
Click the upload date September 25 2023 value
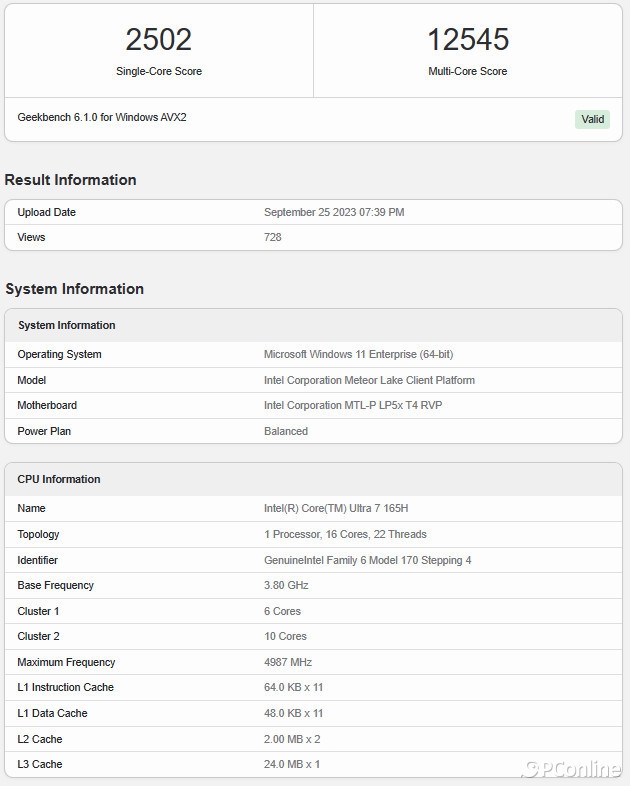tap(334, 212)
